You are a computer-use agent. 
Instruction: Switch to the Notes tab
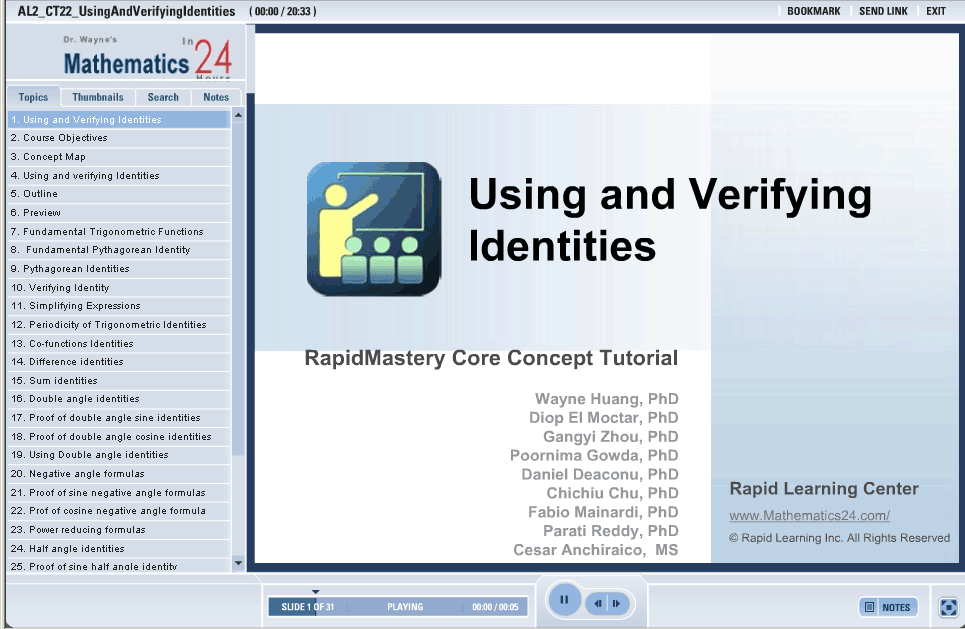(216, 97)
